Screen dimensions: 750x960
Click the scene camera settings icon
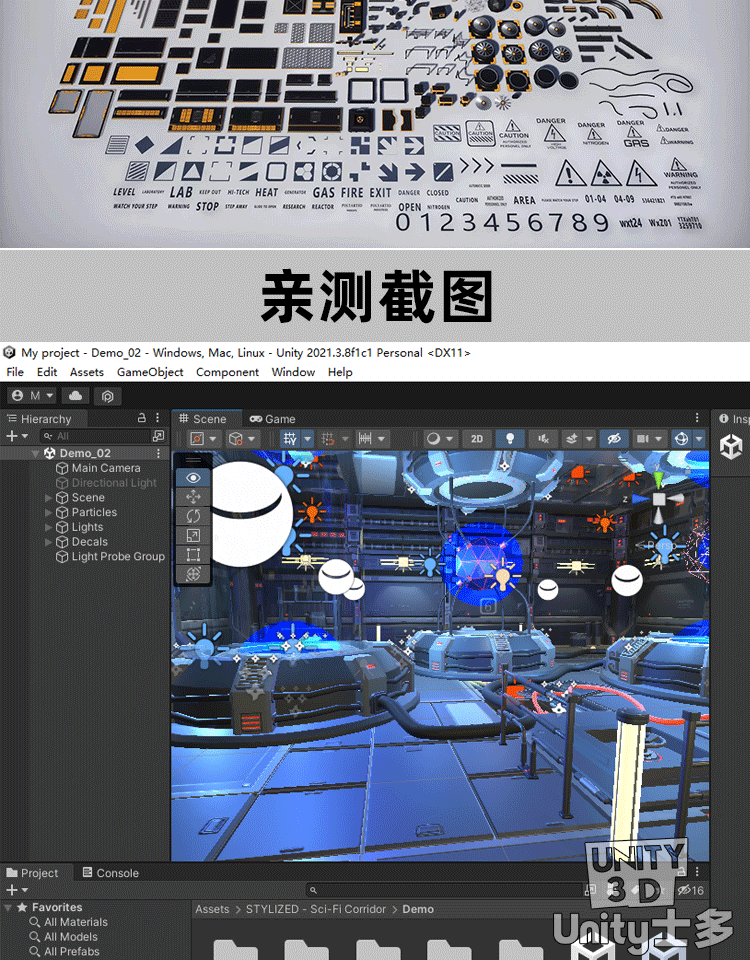click(x=642, y=438)
